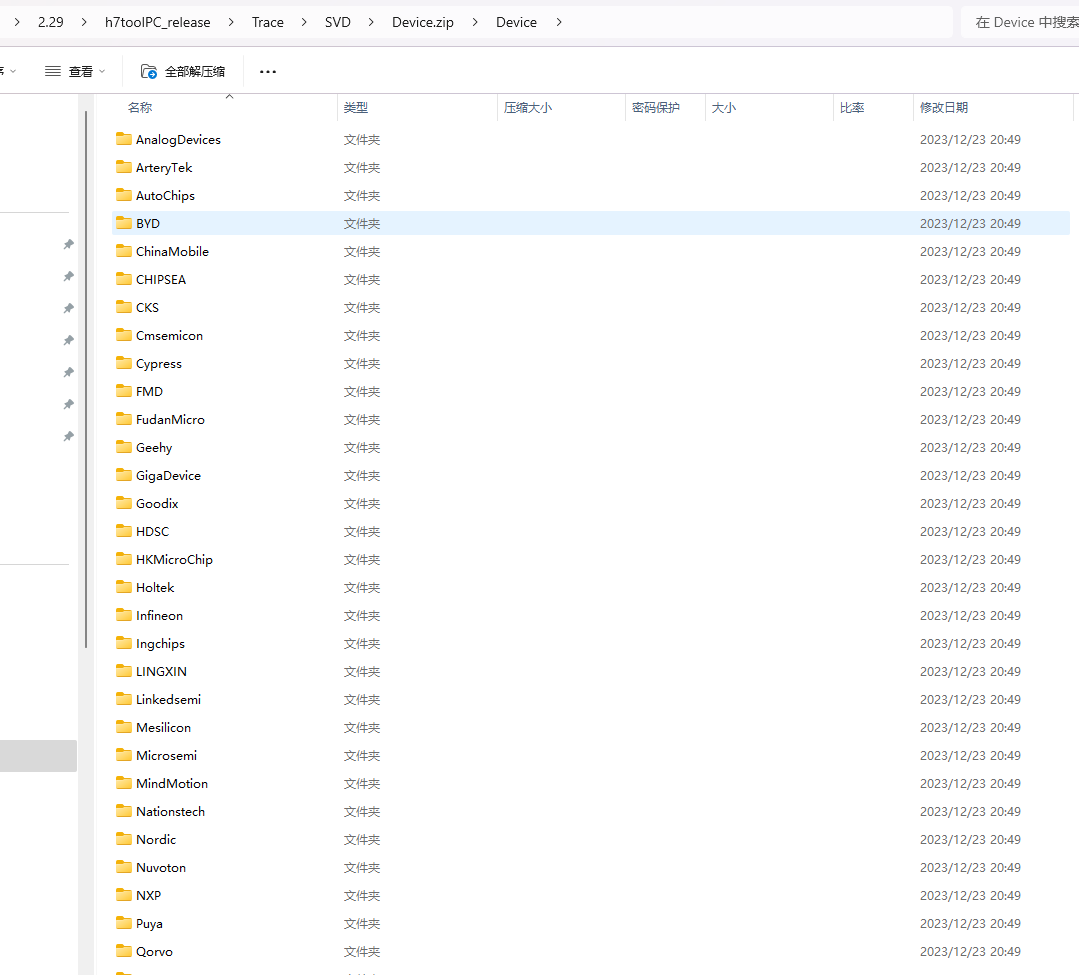Click the HDSC folder icon
The image size is (1079, 976).
[x=124, y=531]
